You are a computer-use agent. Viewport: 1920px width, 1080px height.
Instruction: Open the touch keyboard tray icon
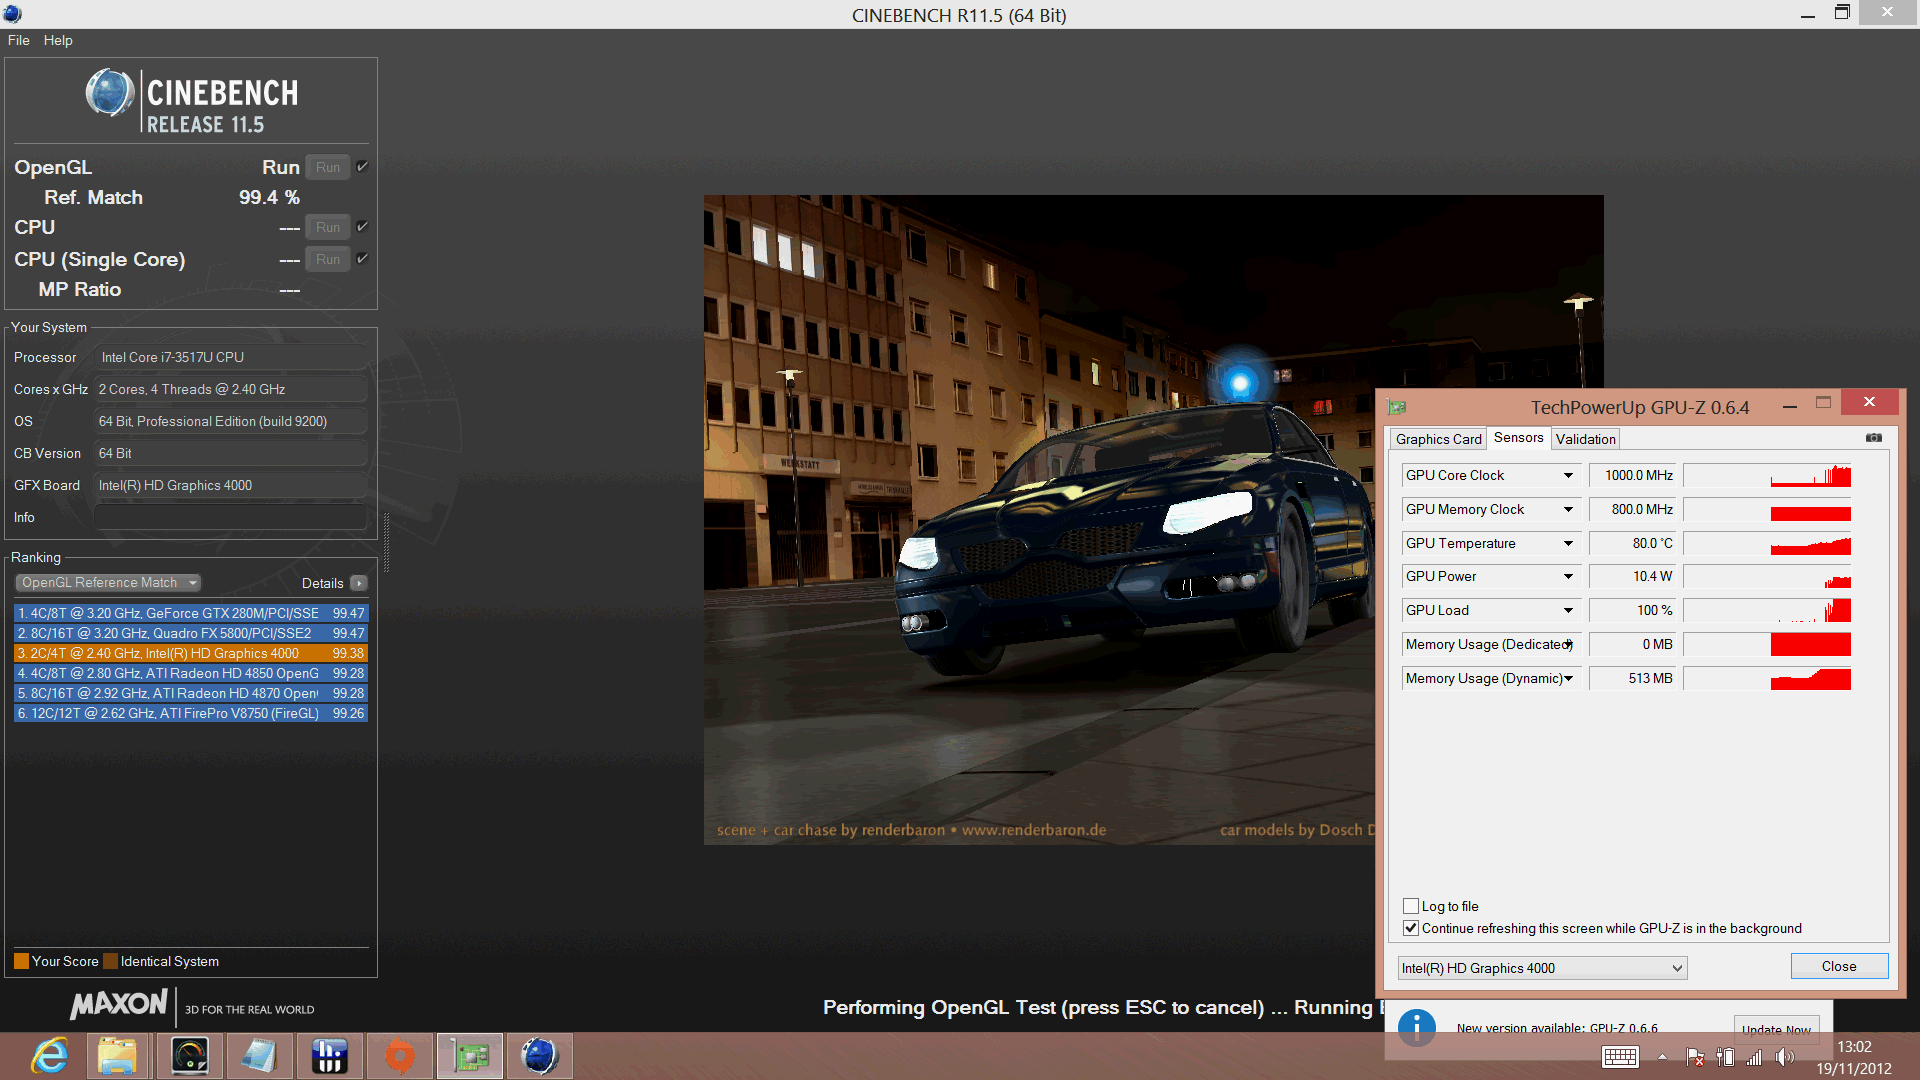click(x=1619, y=1057)
